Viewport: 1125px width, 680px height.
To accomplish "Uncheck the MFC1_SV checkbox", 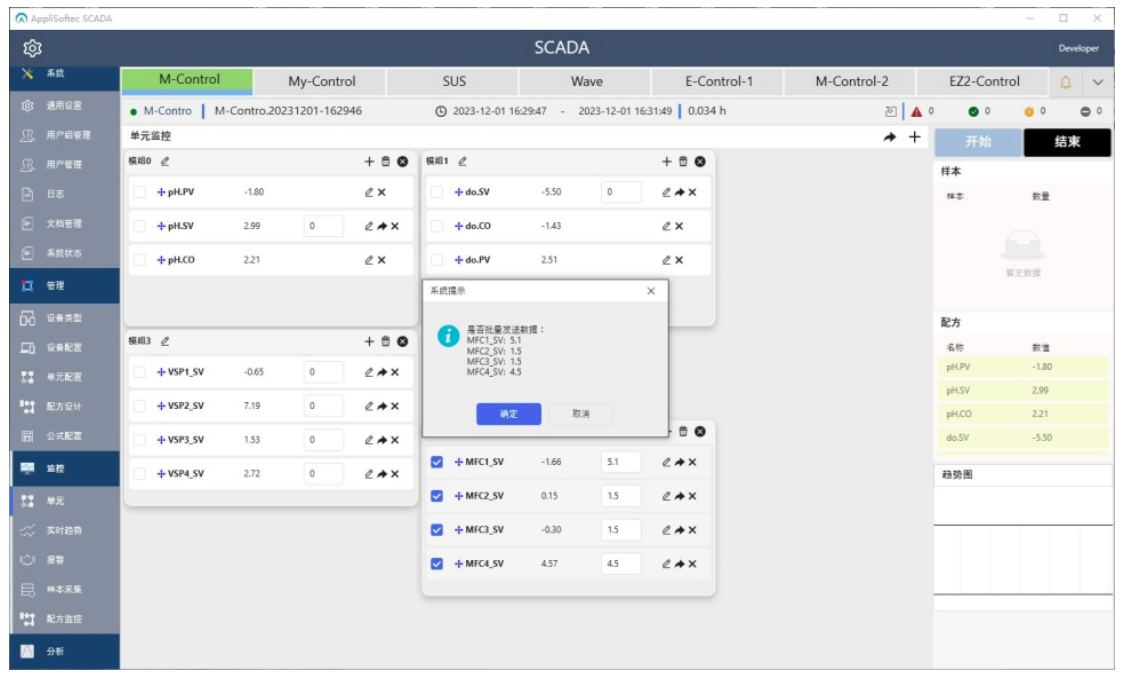I will pyautogui.click(x=437, y=462).
